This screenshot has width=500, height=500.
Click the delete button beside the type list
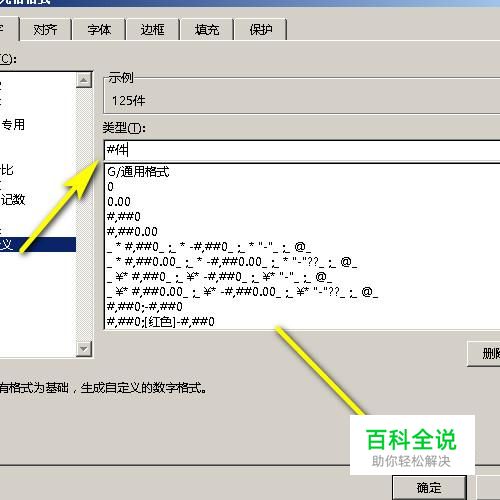(x=484, y=353)
